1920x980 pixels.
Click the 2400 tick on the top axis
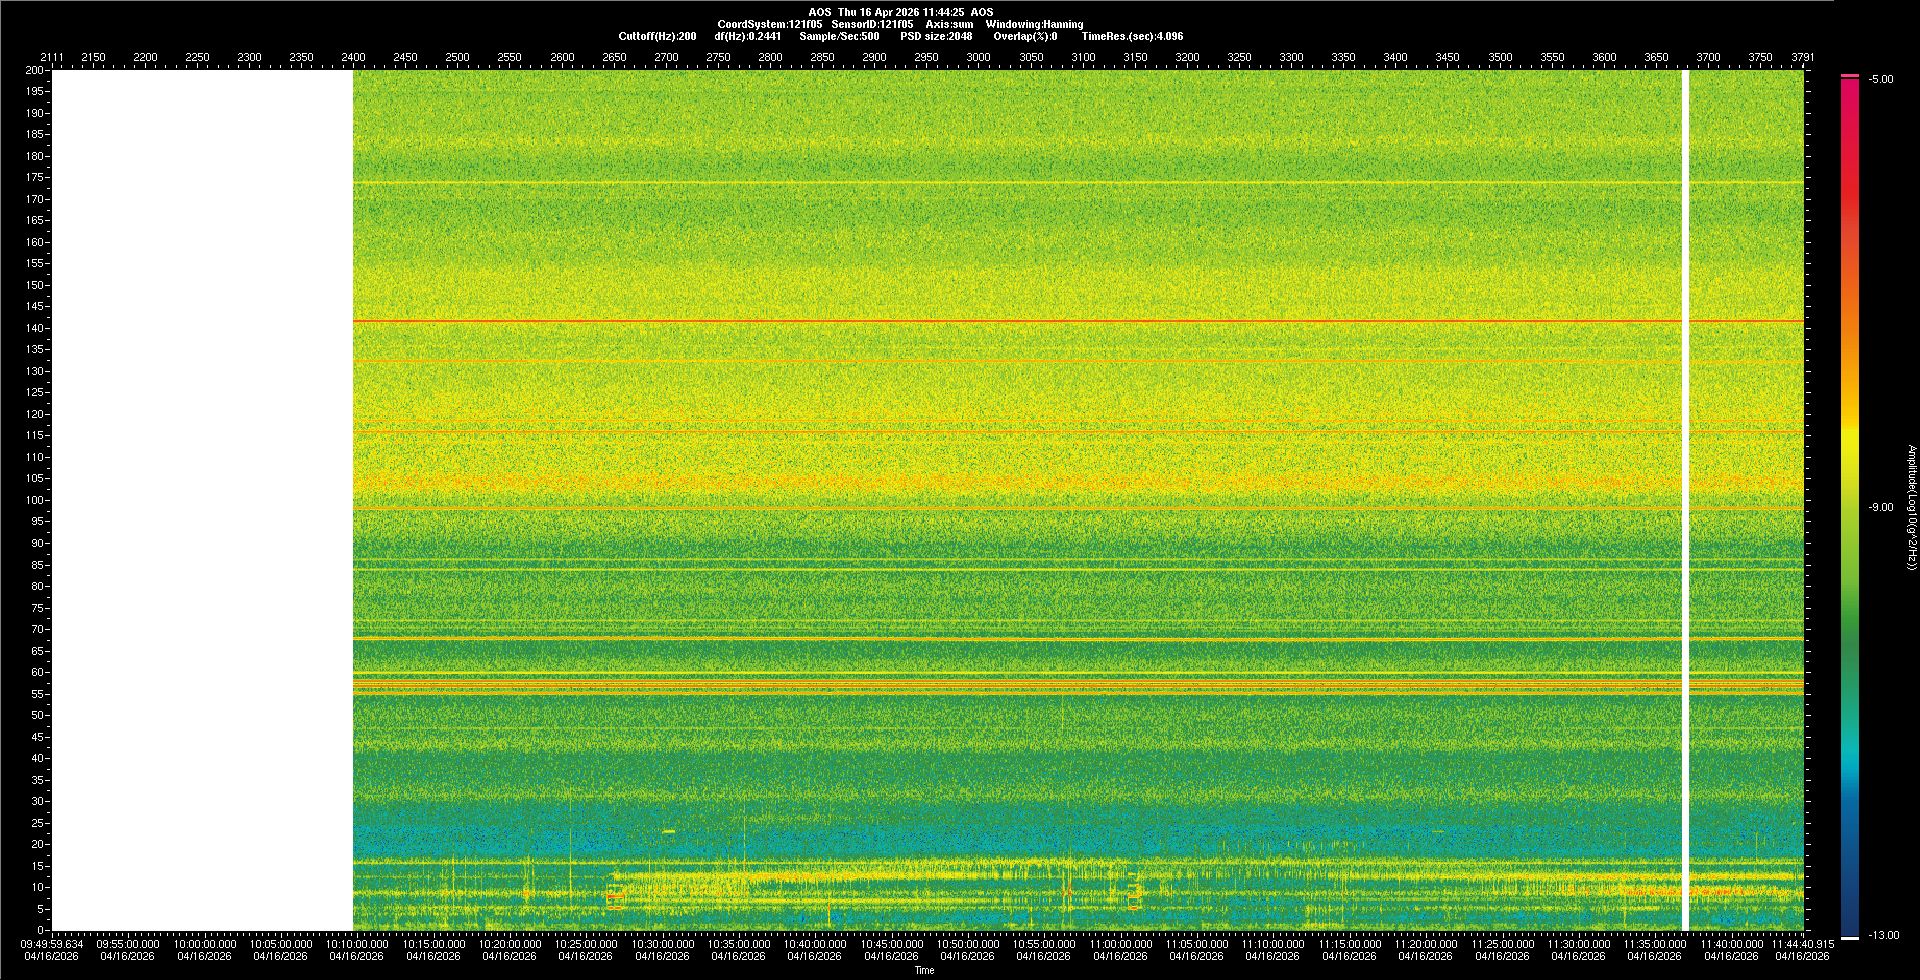353,57
